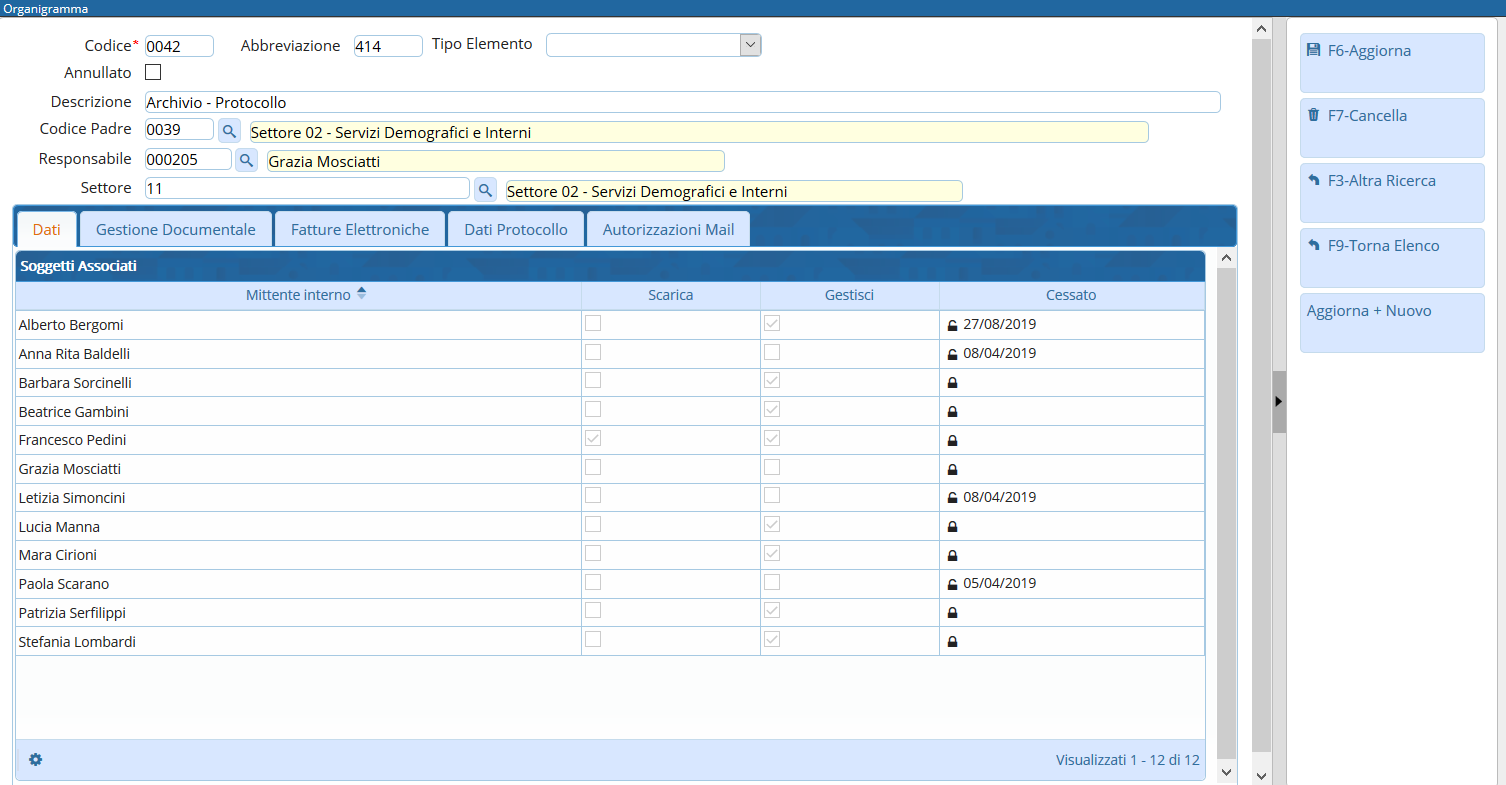The width and height of the screenshot is (1506, 785).
Task: Click the magnifier icon beside Responsabile field
Action: [246, 160]
